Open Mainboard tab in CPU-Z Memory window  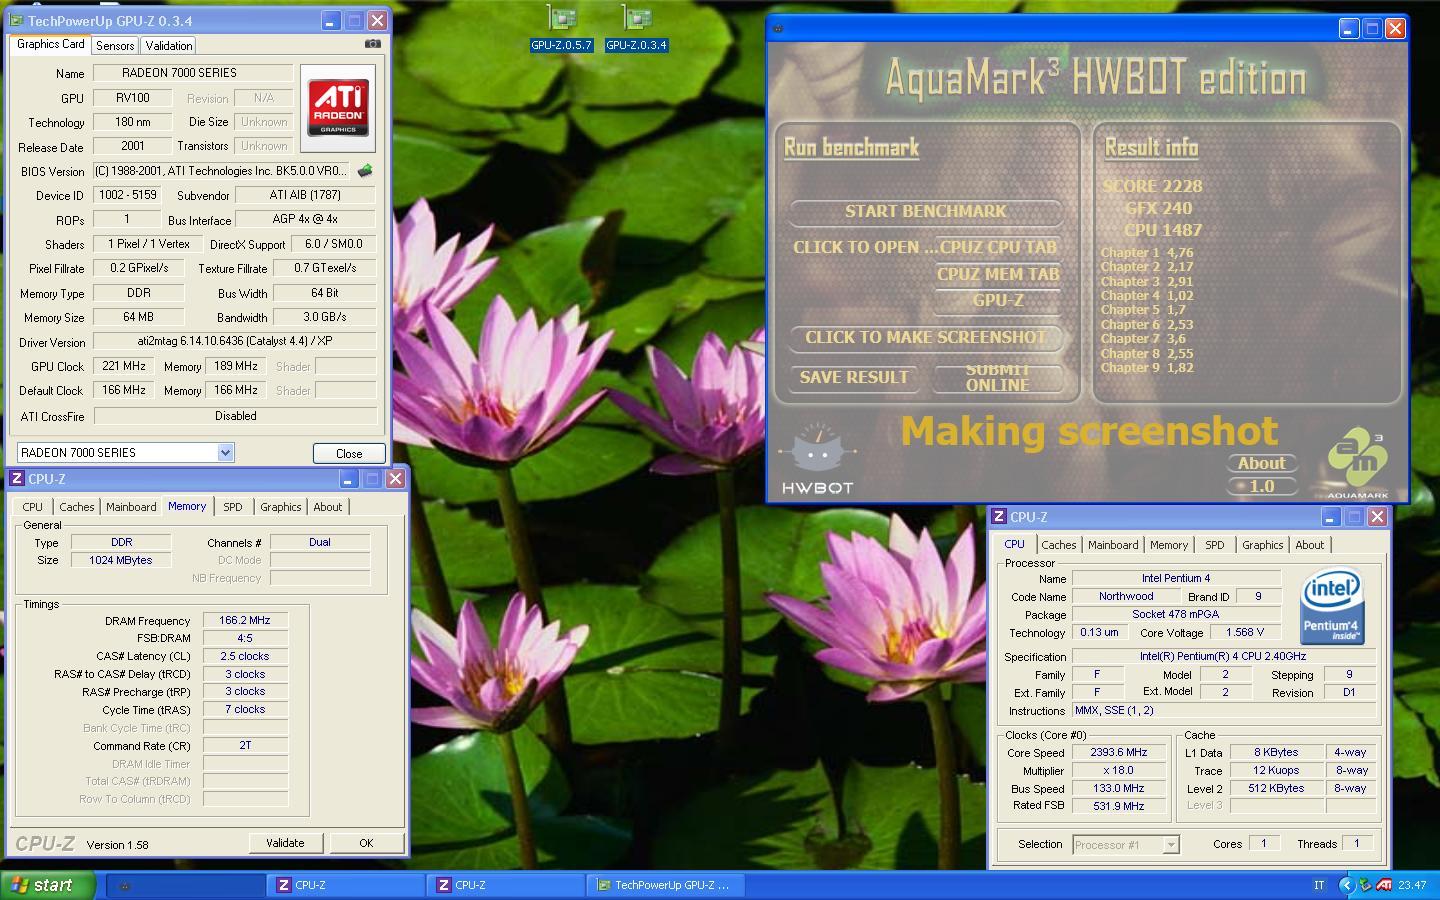[131, 507]
